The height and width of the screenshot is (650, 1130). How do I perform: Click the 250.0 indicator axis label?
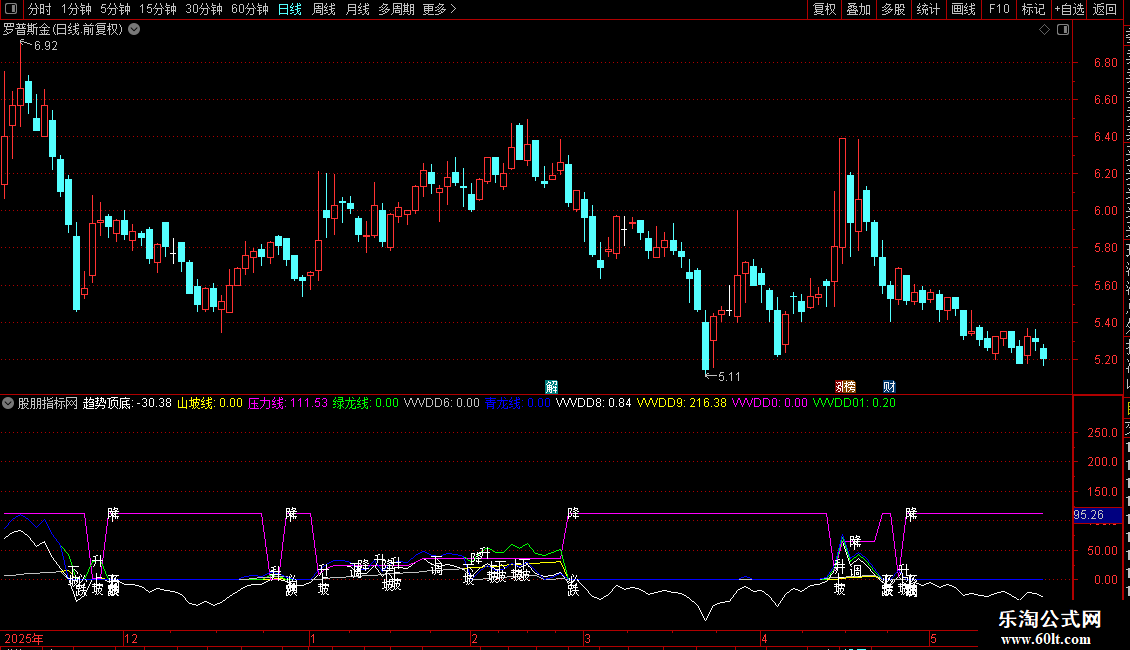click(x=1103, y=432)
